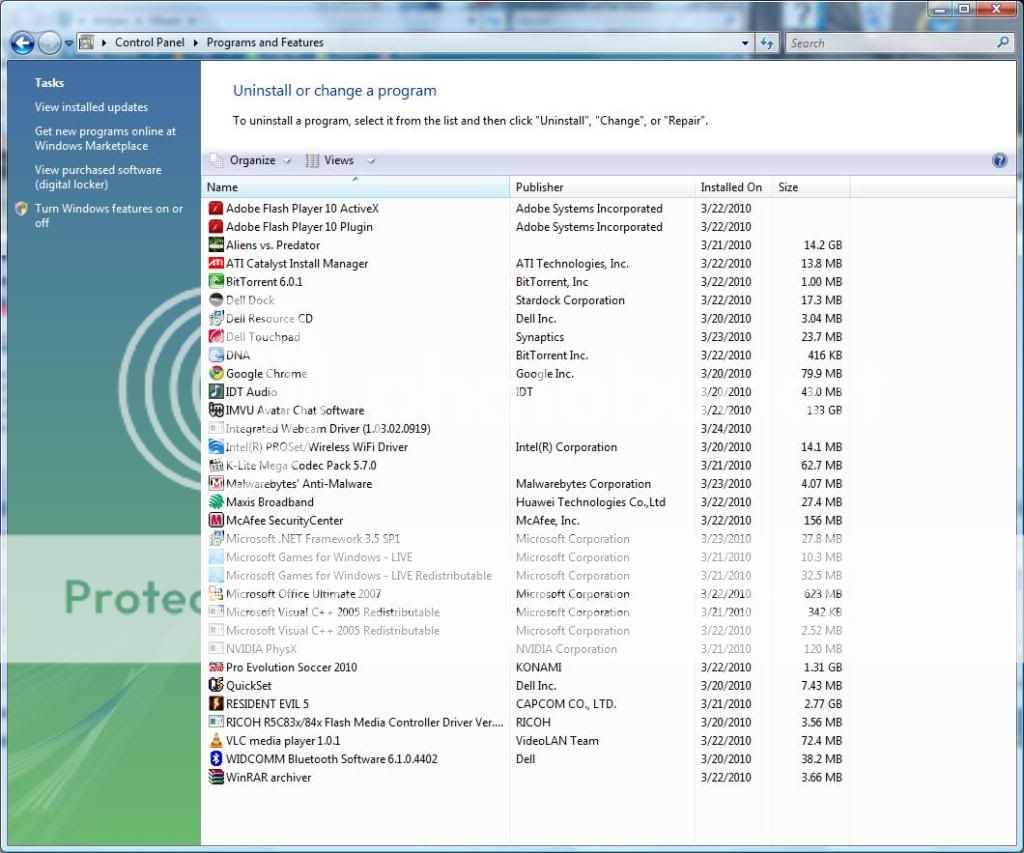Select Microsoft Games for Windows - LIVE Redistributable
This screenshot has height=853, width=1024.
(x=526, y=575)
